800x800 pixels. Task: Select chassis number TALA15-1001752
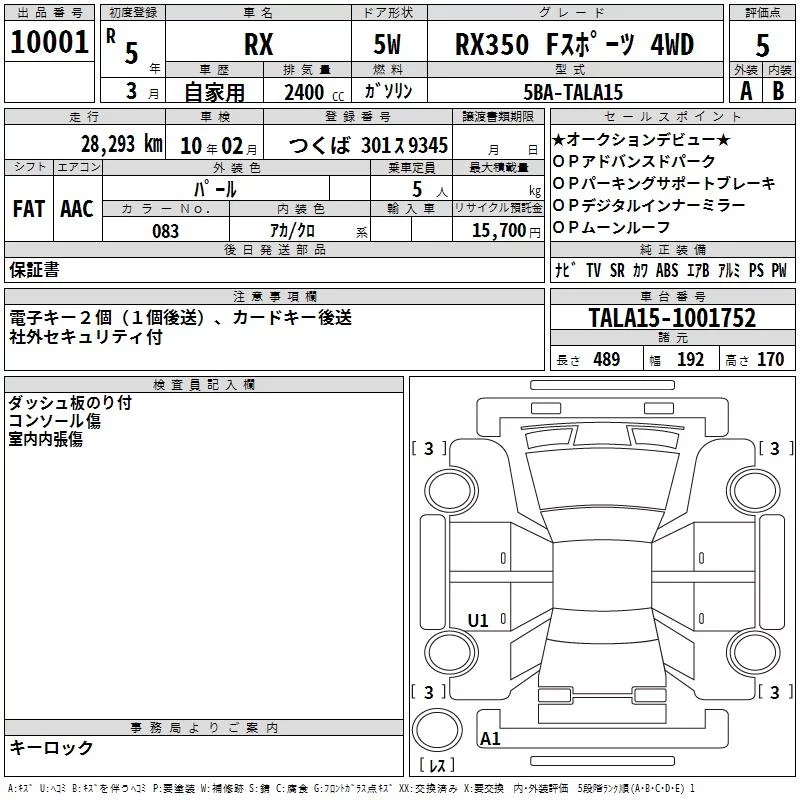click(671, 319)
